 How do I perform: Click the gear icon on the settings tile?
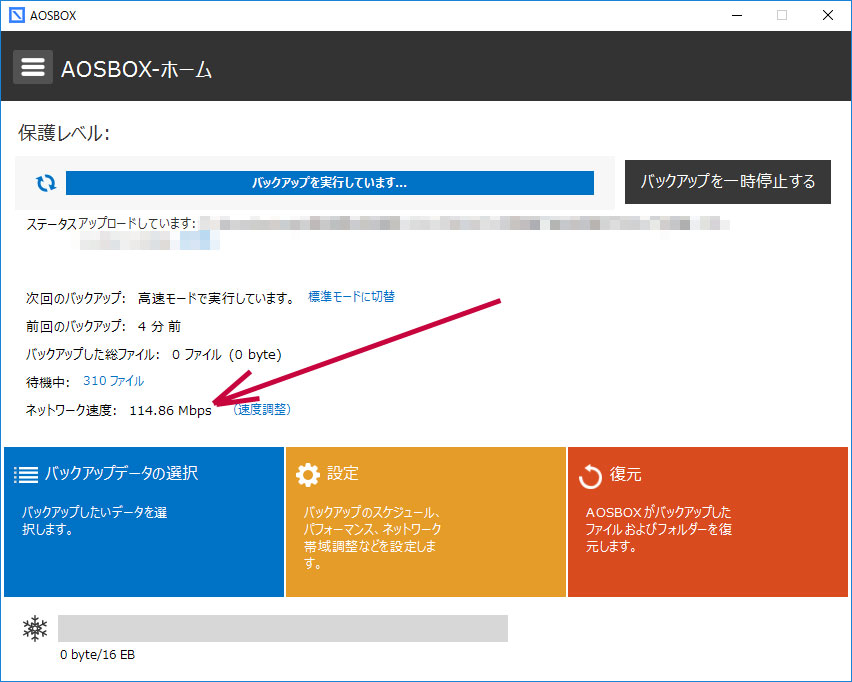[x=308, y=474]
